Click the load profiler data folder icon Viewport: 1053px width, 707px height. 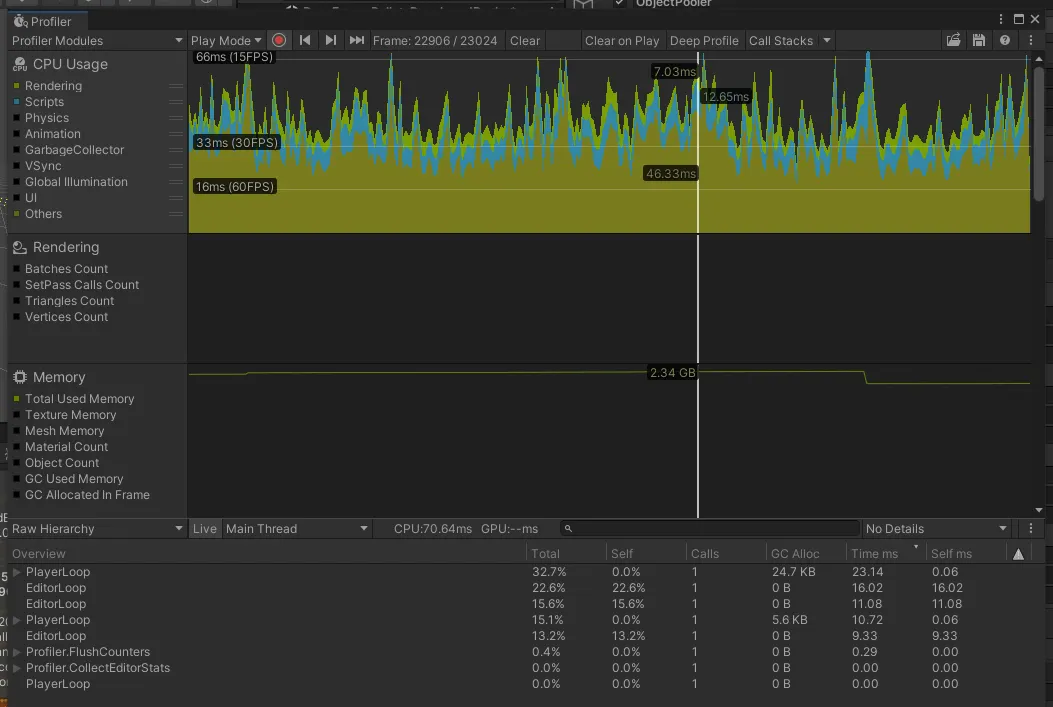(x=953, y=41)
